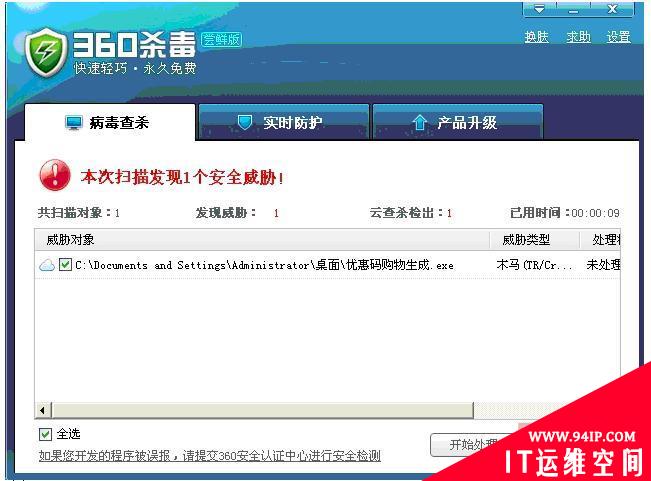Open the 360安全认证中心 false-positive submission link
651x481 pixels.
click(x=210, y=456)
